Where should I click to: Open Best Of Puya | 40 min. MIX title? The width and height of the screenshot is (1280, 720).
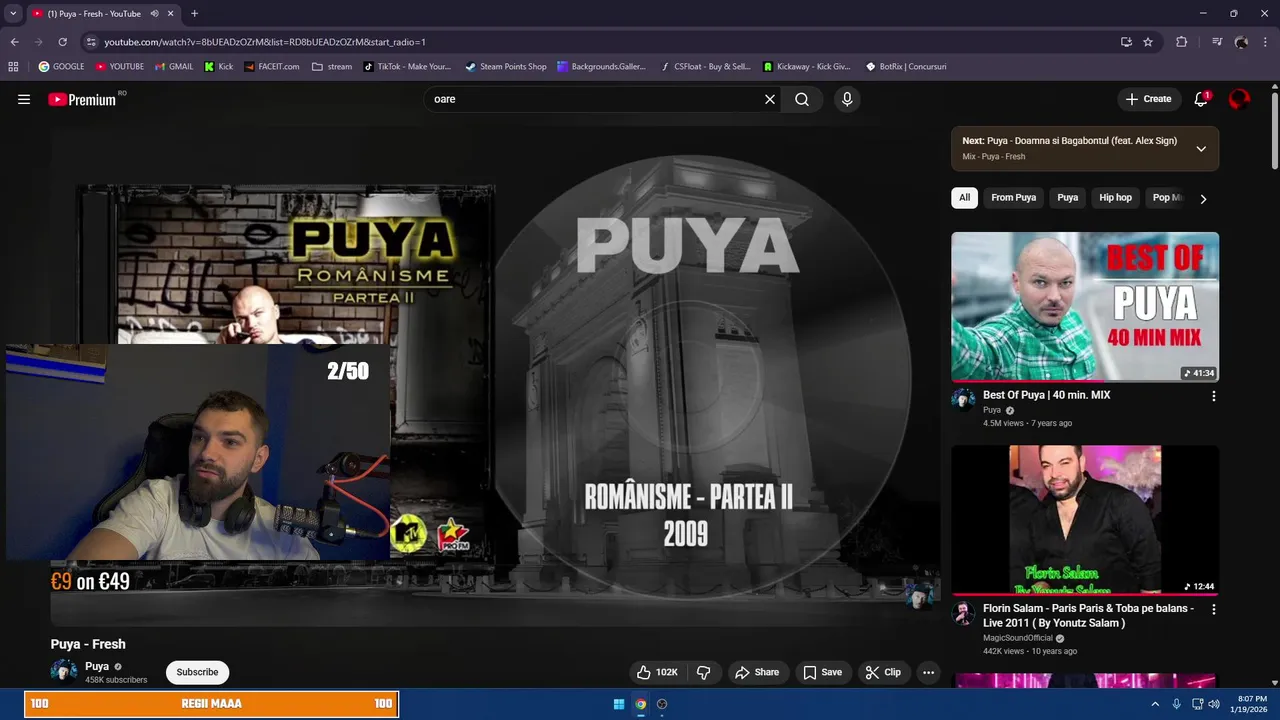coord(1046,395)
